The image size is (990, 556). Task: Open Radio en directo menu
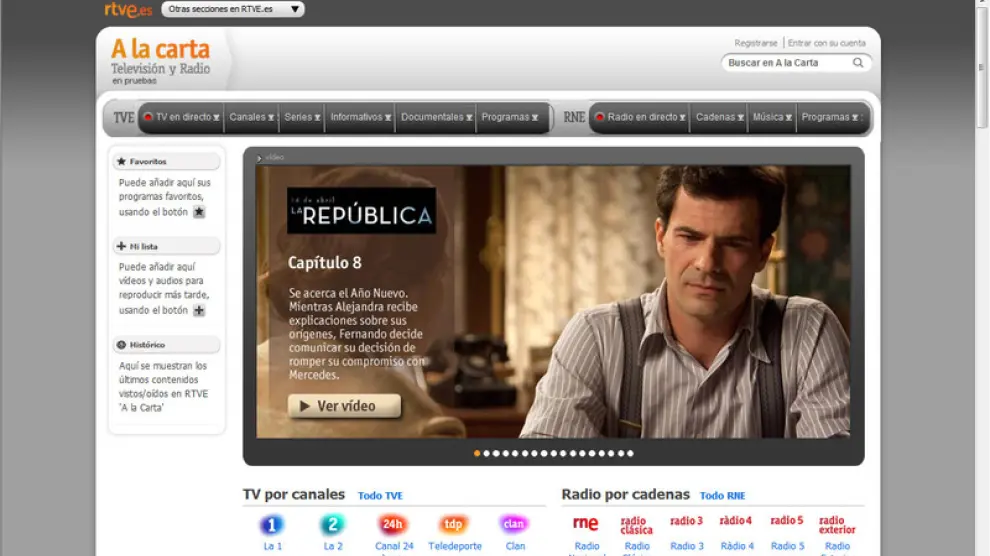coord(640,117)
